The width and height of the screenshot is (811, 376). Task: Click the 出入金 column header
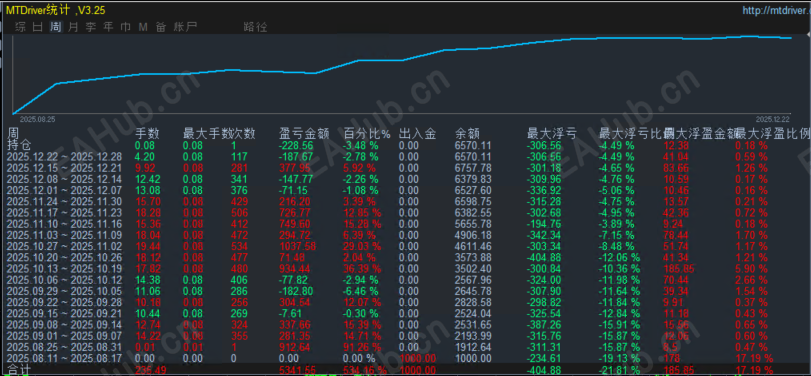(x=417, y=133)
